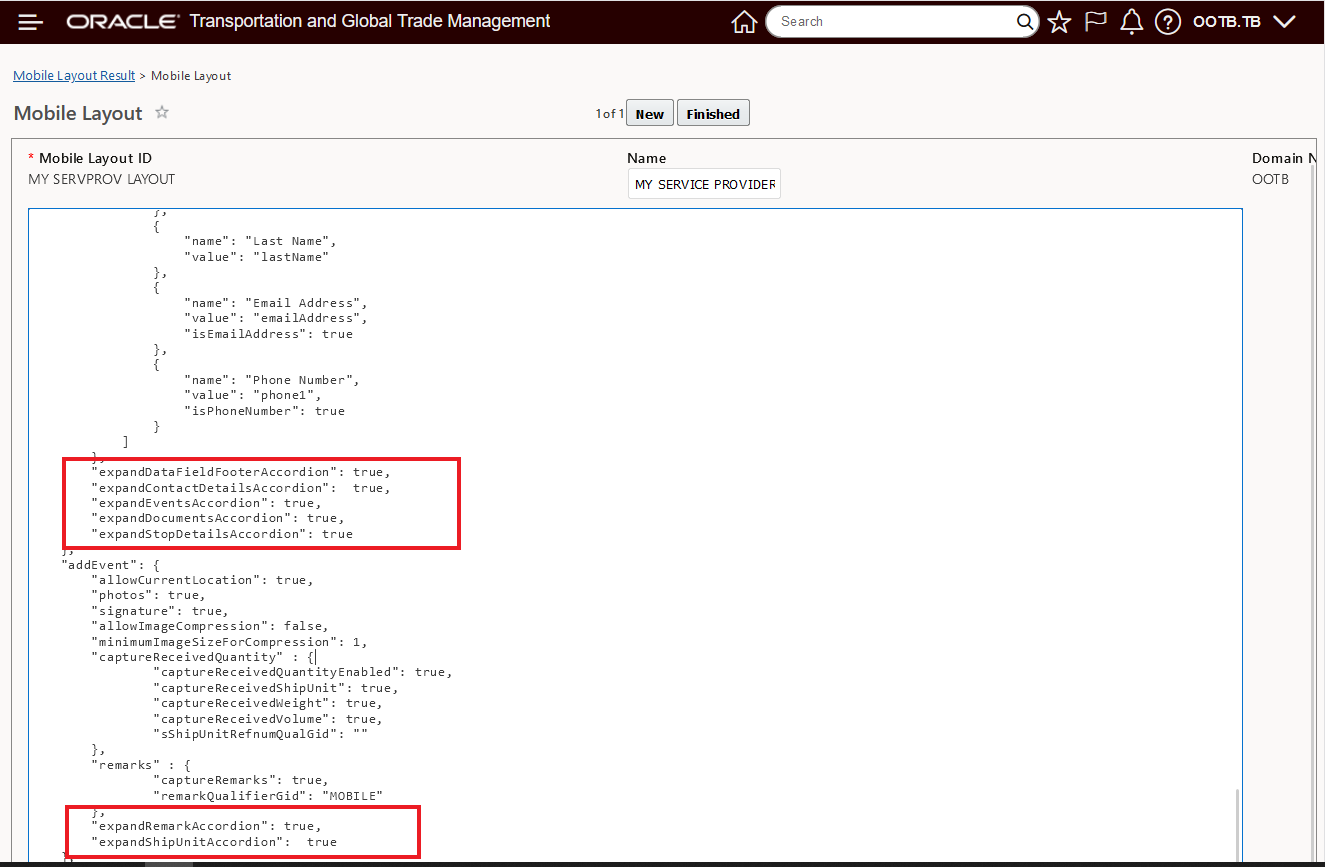1325x867 pixels.
Task: Click the "isPhoneNumber": true line
Action: coord(264,411)
